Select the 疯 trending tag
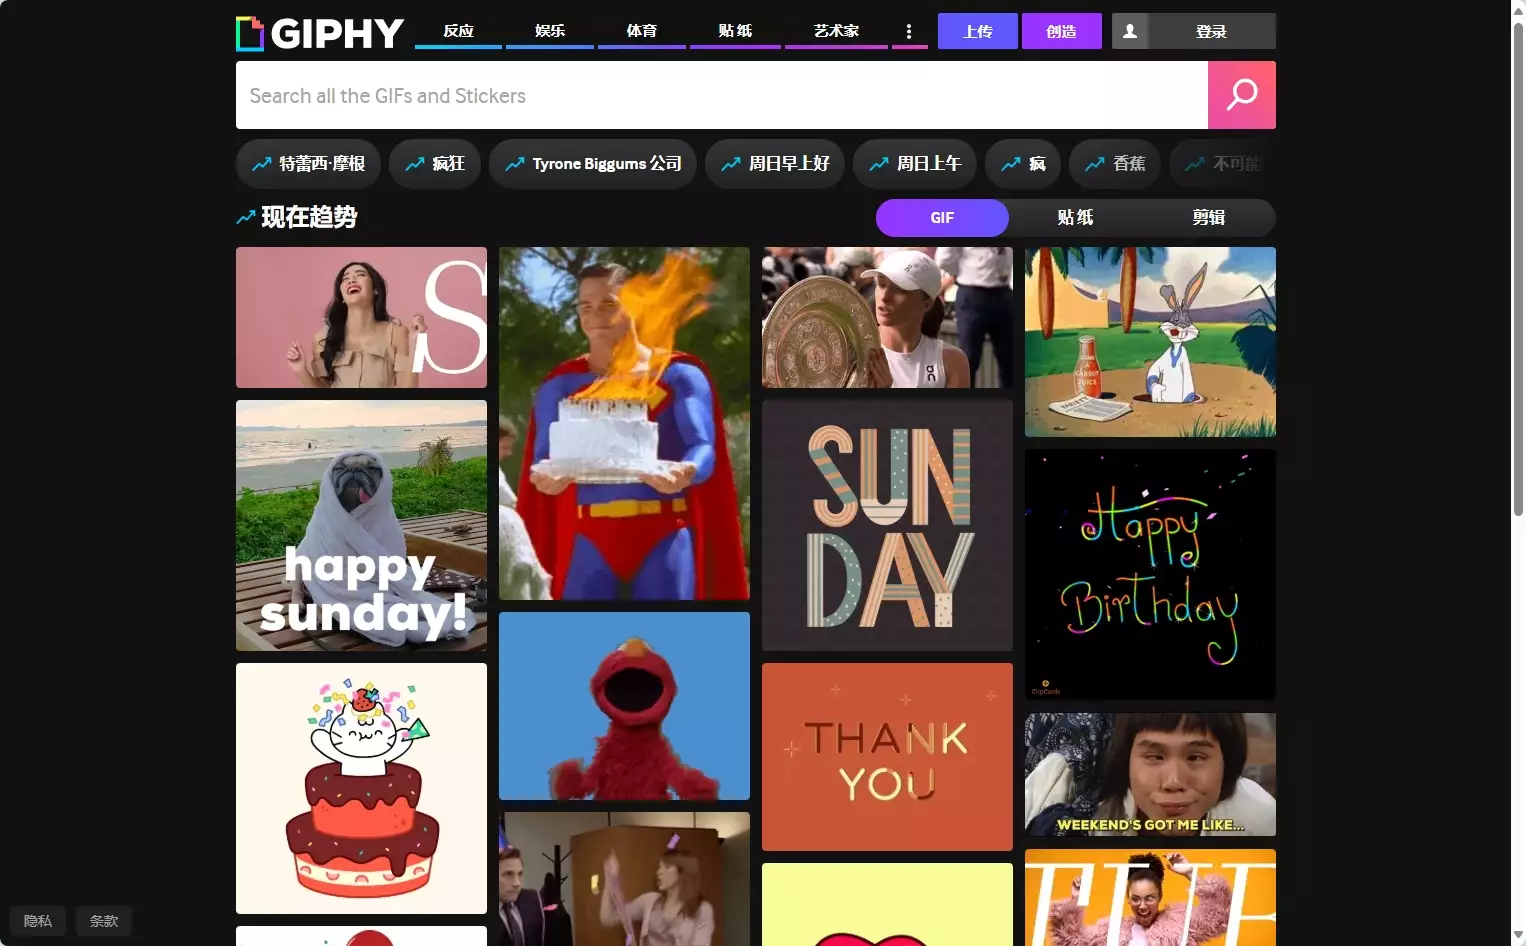 (1023, 164)
